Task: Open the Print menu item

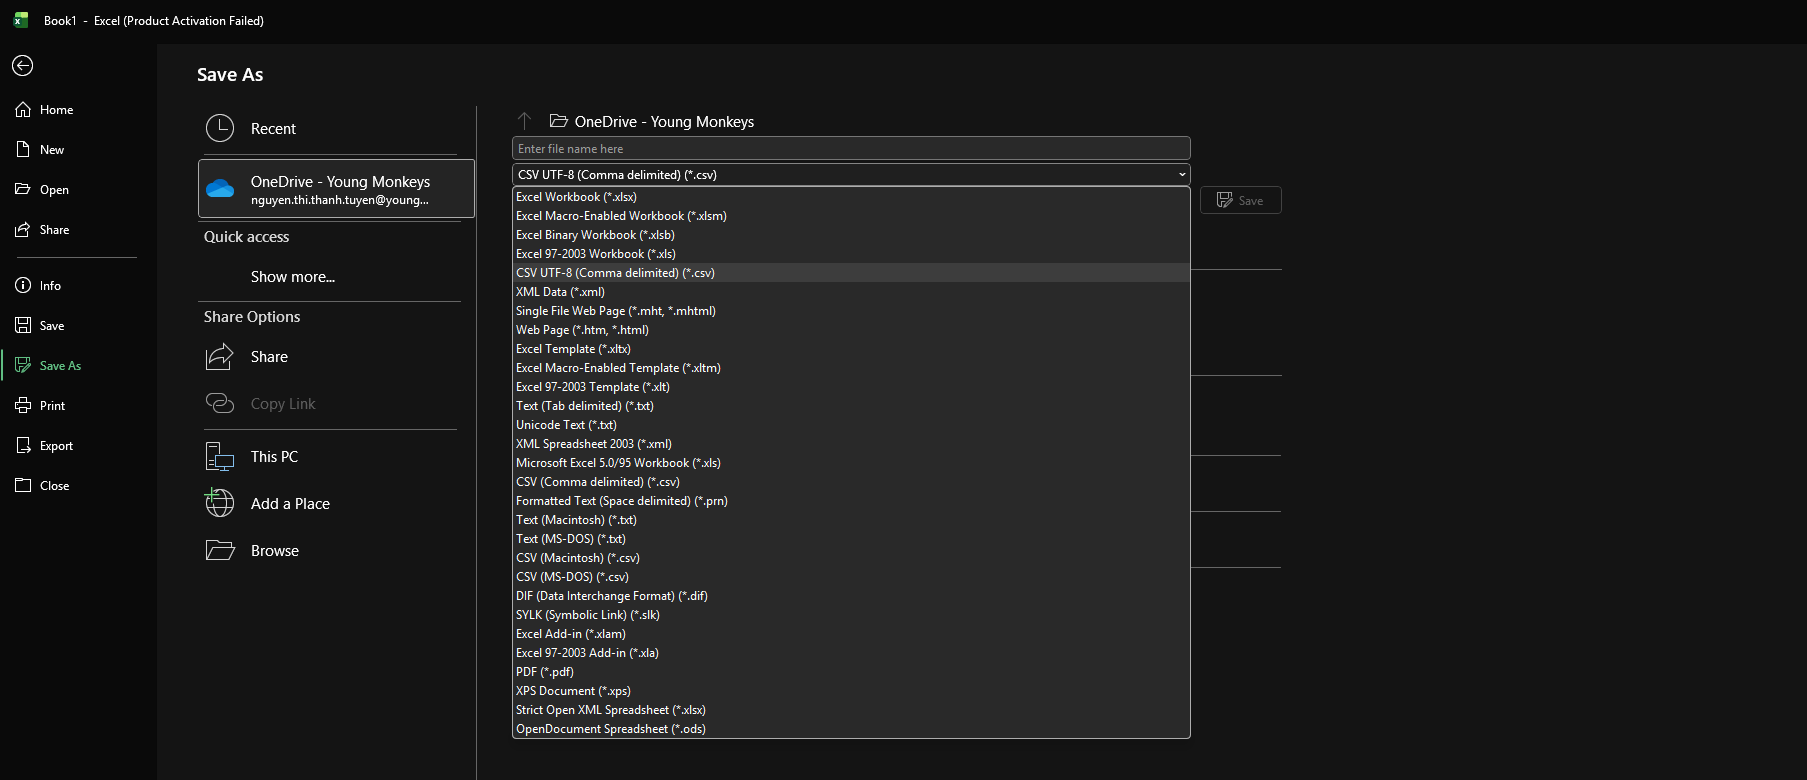Action: [x=52, y=406]
